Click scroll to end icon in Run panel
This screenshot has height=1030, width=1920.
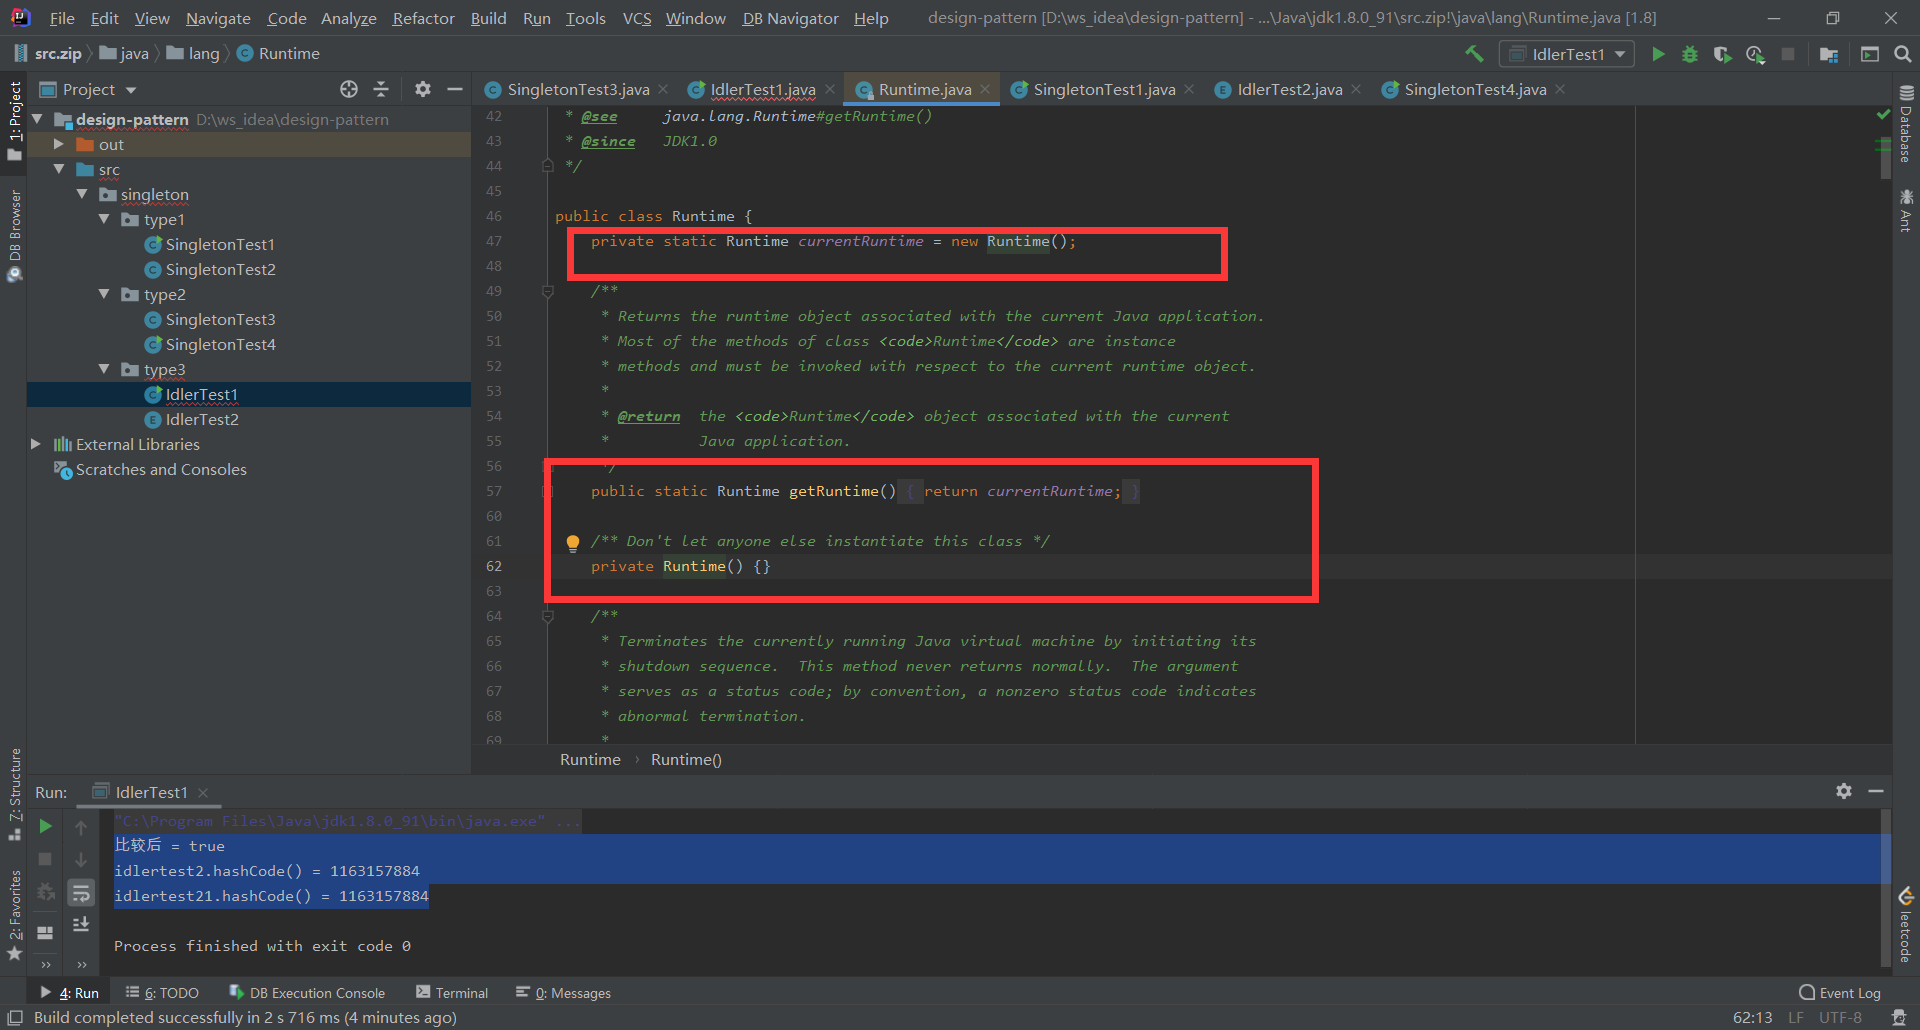(x=81, y=924)
